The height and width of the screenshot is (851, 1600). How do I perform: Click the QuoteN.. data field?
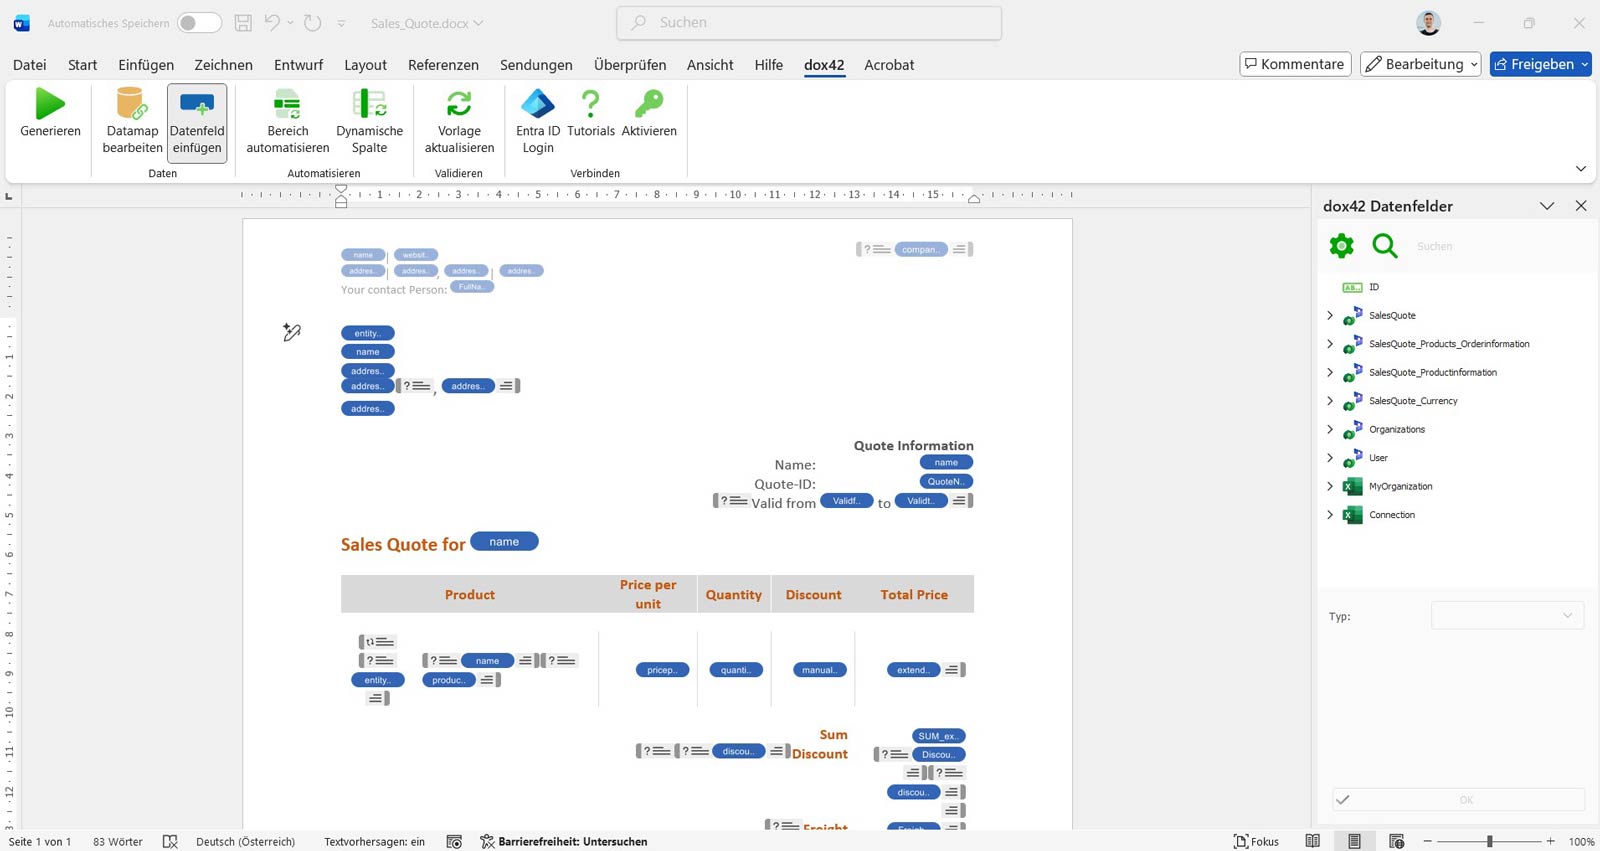946,482
